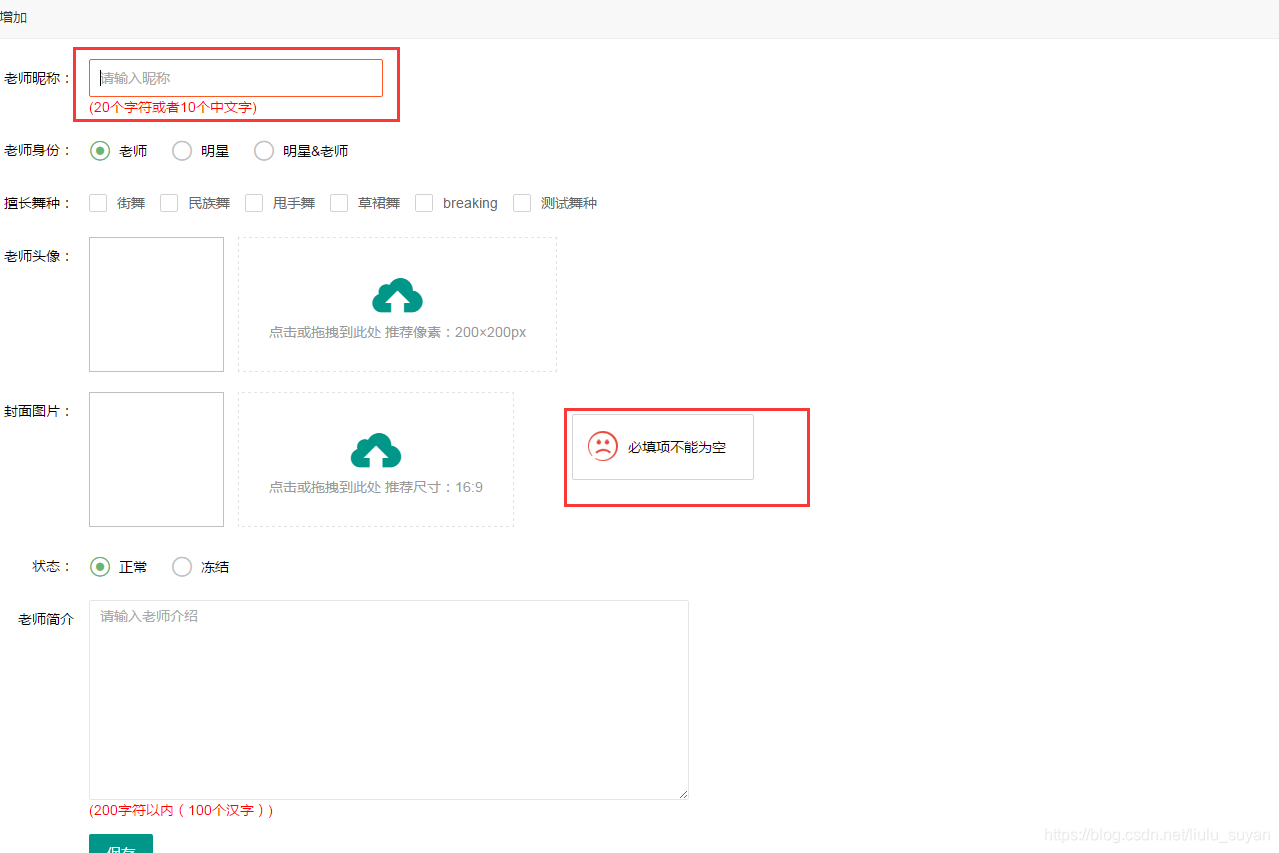Check the 民族舞 checkbox
This screenshot has height=853, width=1279.
coord(169,202)
